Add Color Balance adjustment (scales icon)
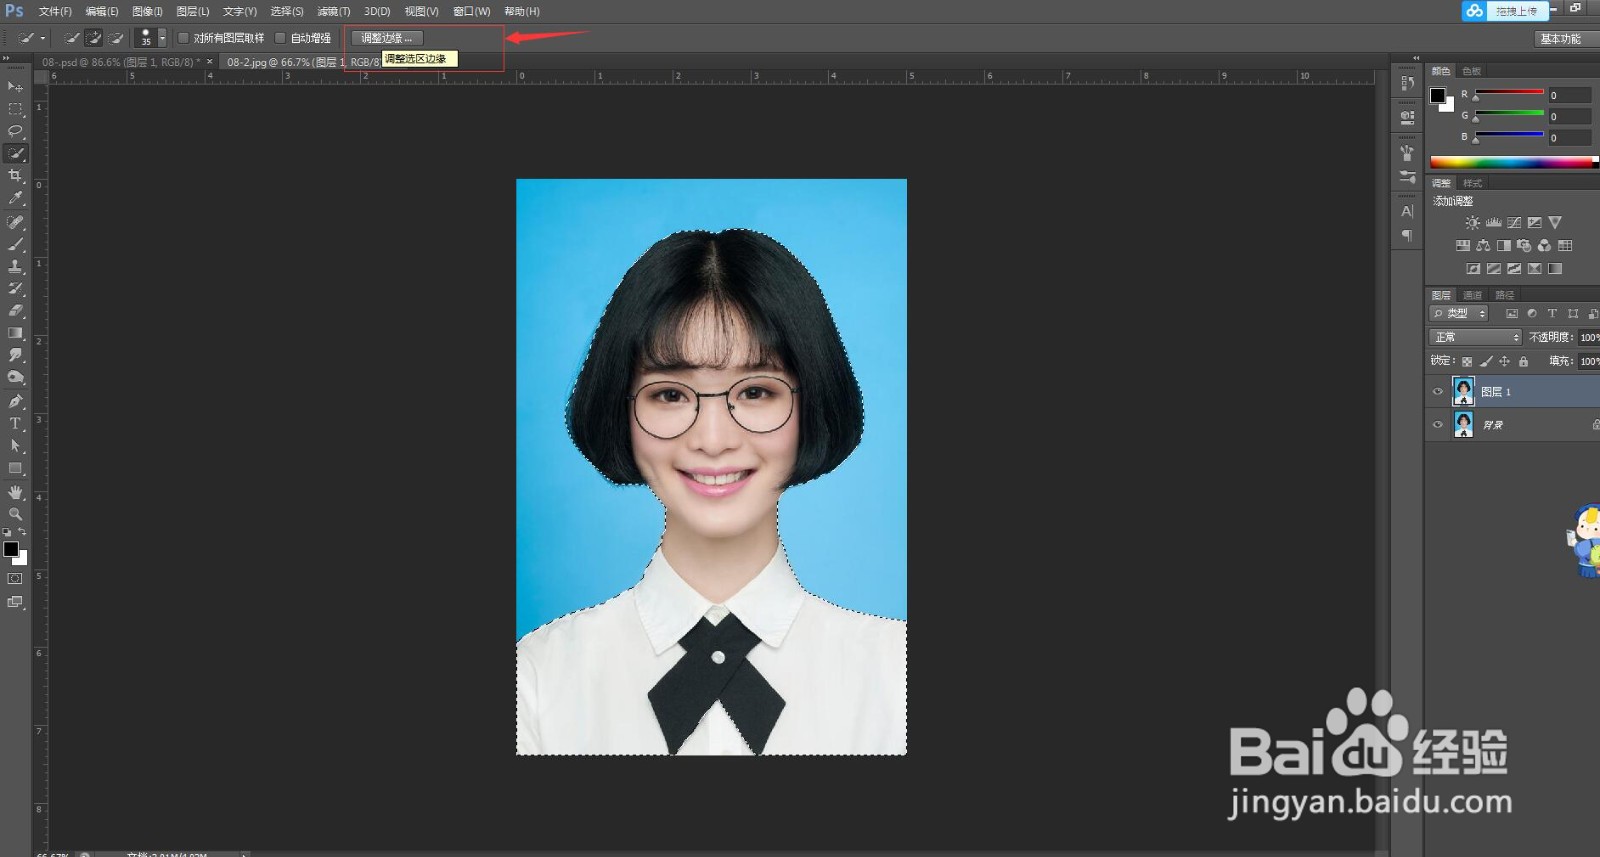 1483,246
